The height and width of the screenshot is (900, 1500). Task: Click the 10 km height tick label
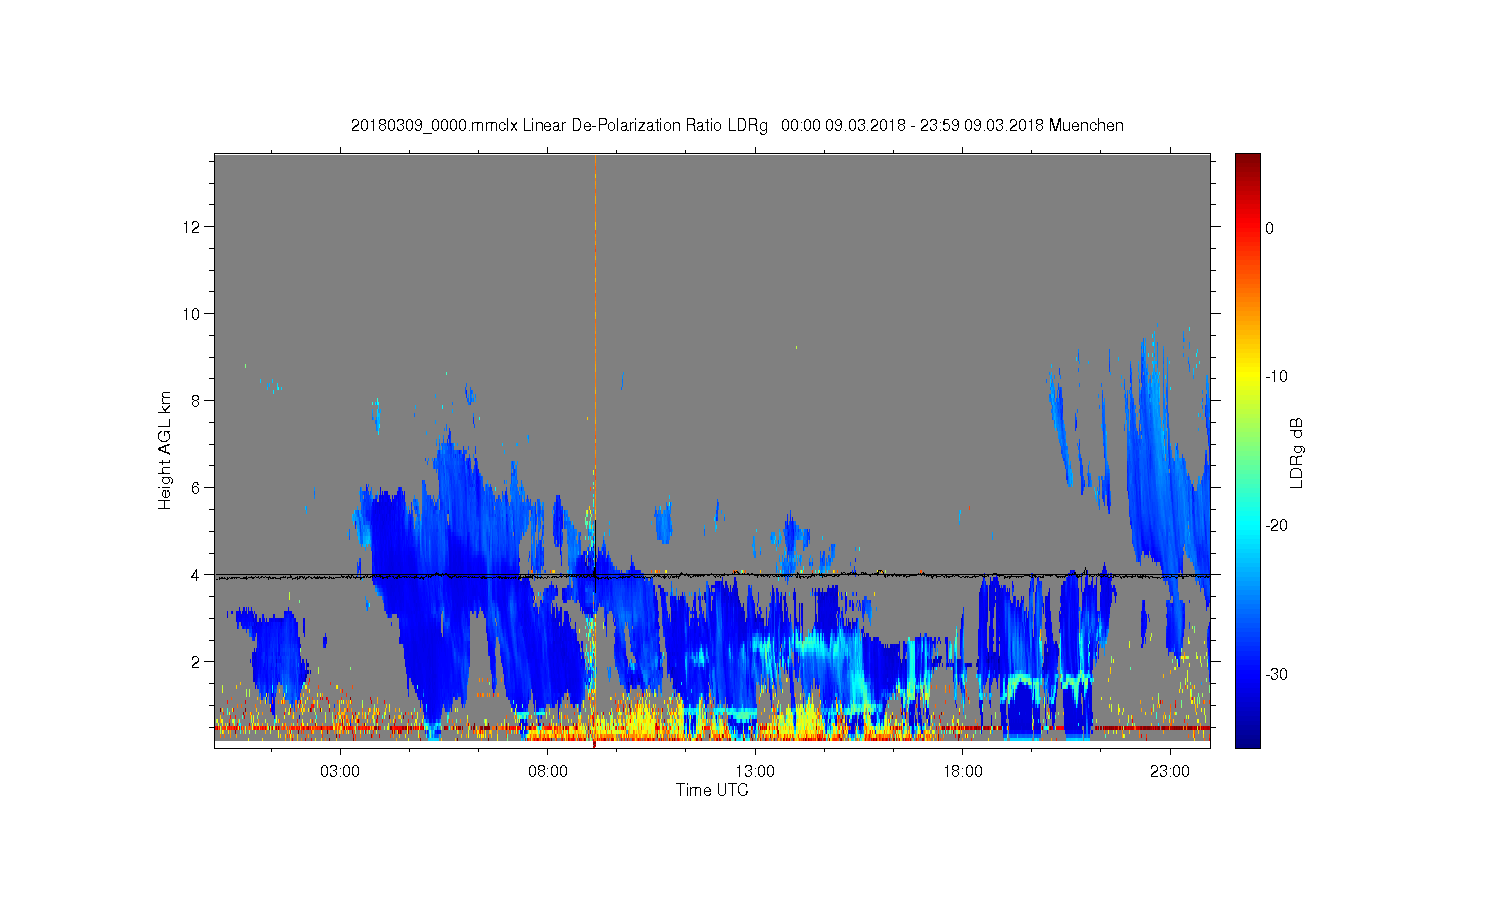(191, 314)
